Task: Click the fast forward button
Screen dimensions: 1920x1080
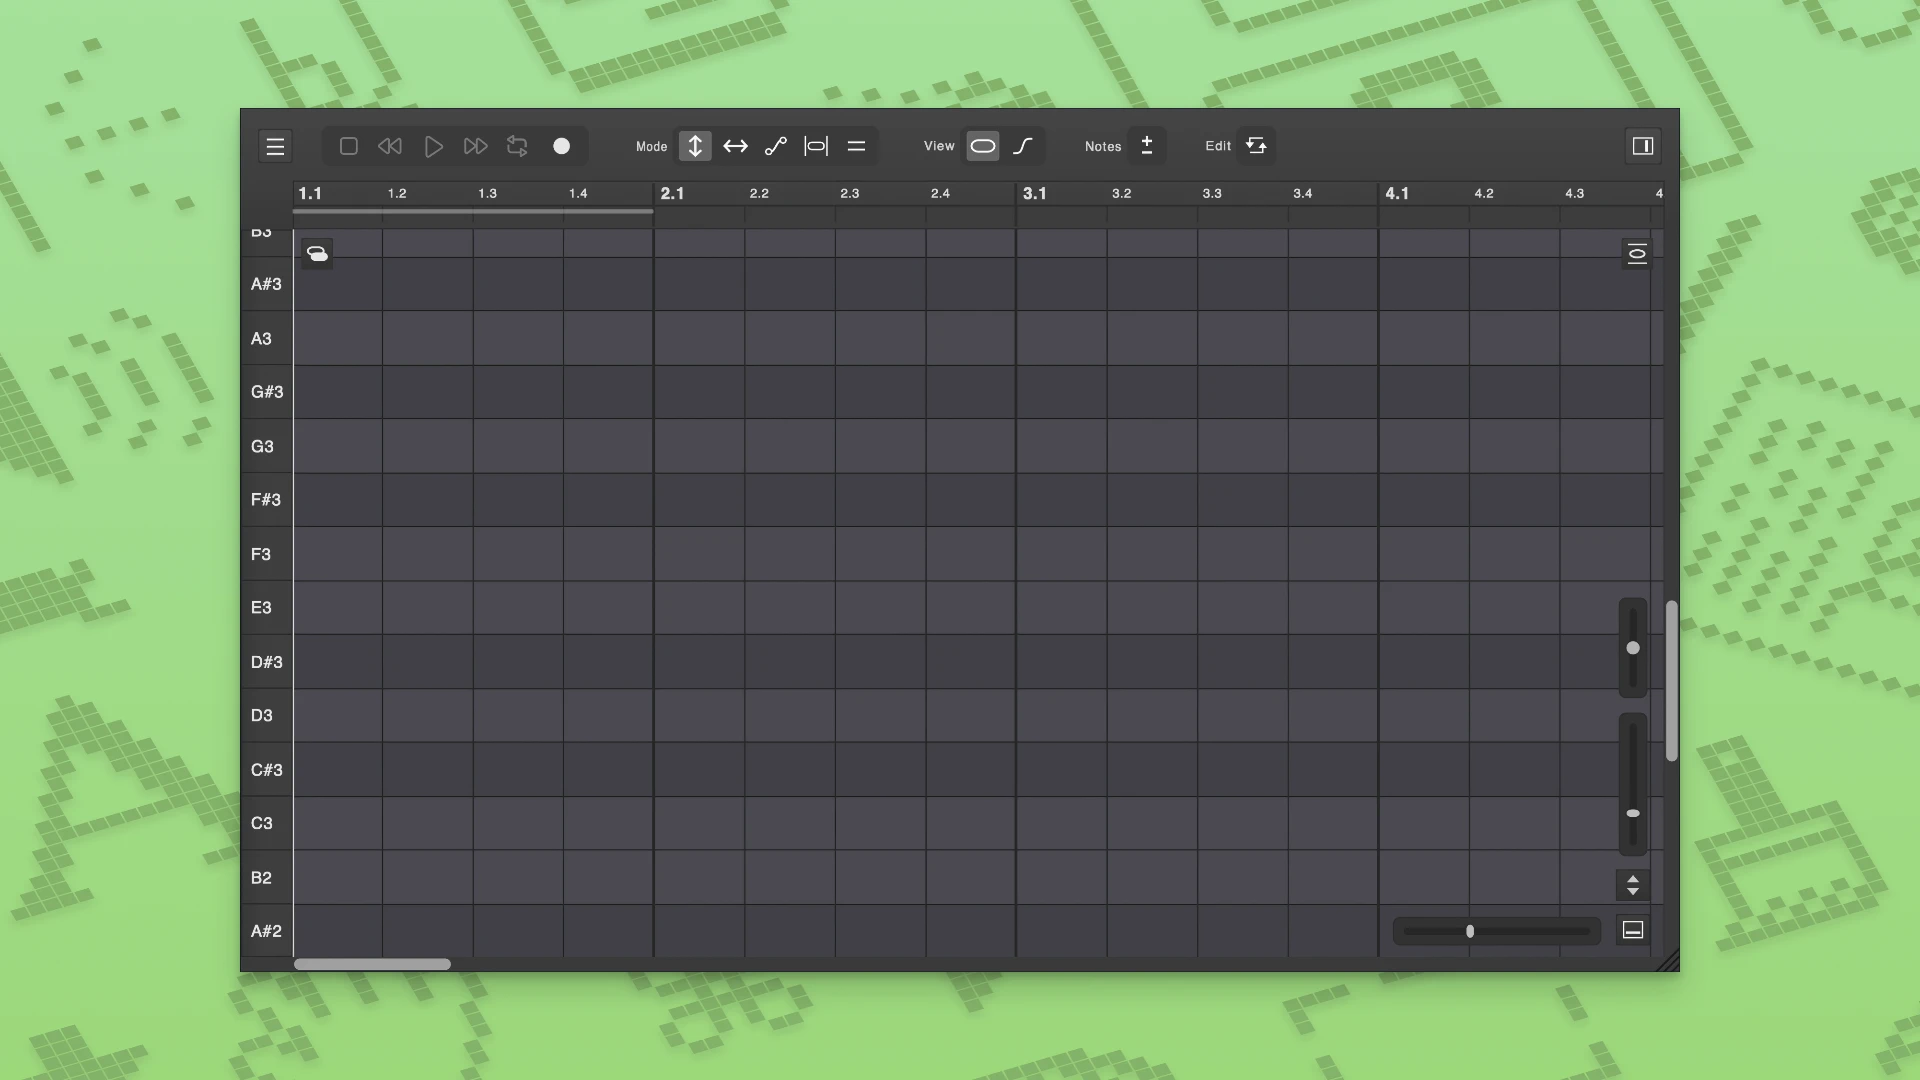Action: tap(475, 146)
